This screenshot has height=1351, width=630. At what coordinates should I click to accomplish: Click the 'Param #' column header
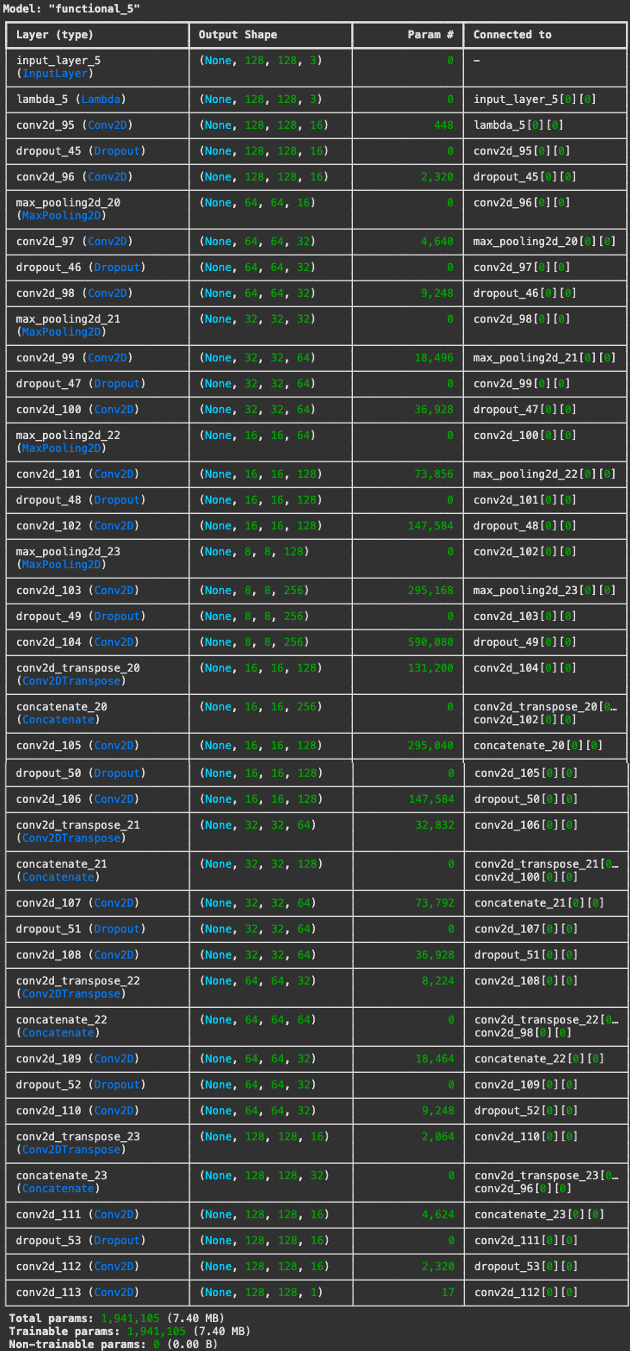click(431, 35)
